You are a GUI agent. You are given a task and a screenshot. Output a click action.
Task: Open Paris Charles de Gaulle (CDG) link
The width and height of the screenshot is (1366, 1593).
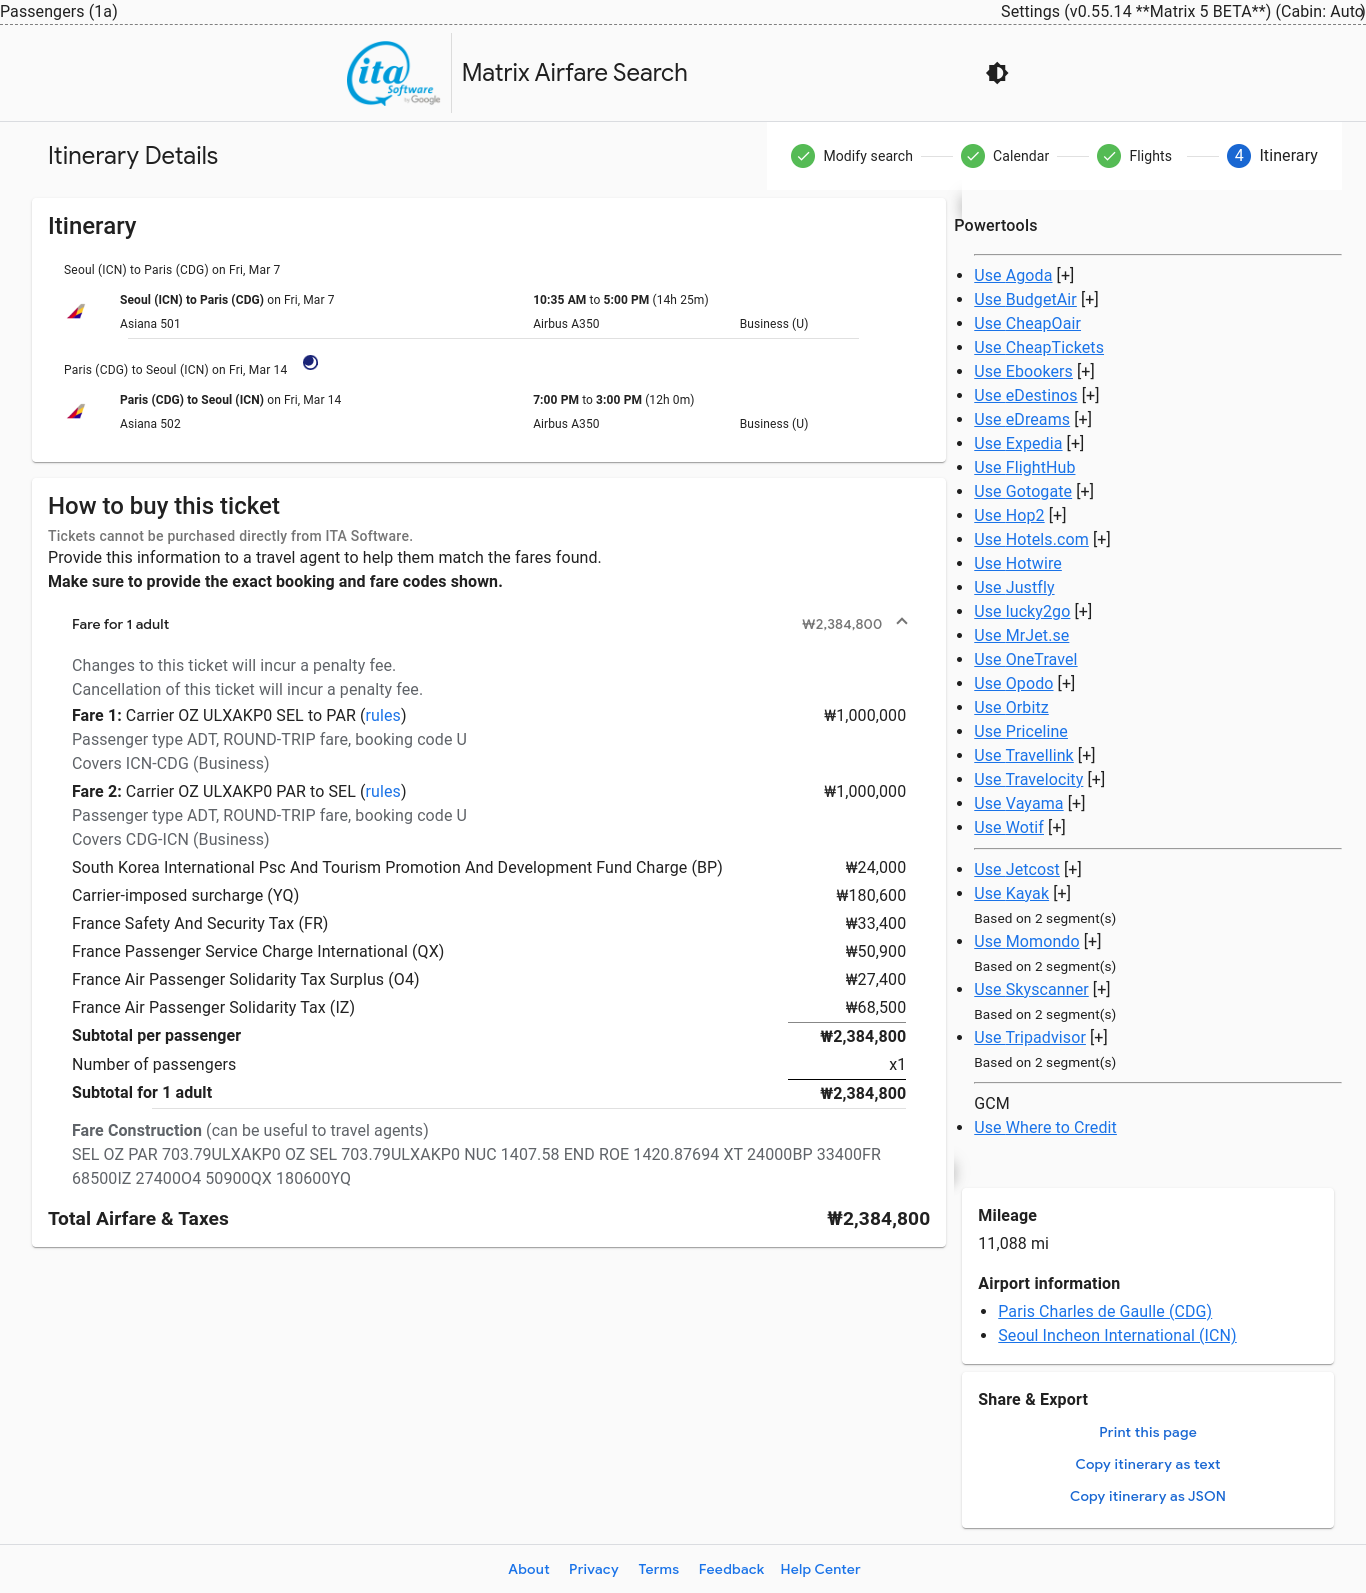[1104, 1312]
